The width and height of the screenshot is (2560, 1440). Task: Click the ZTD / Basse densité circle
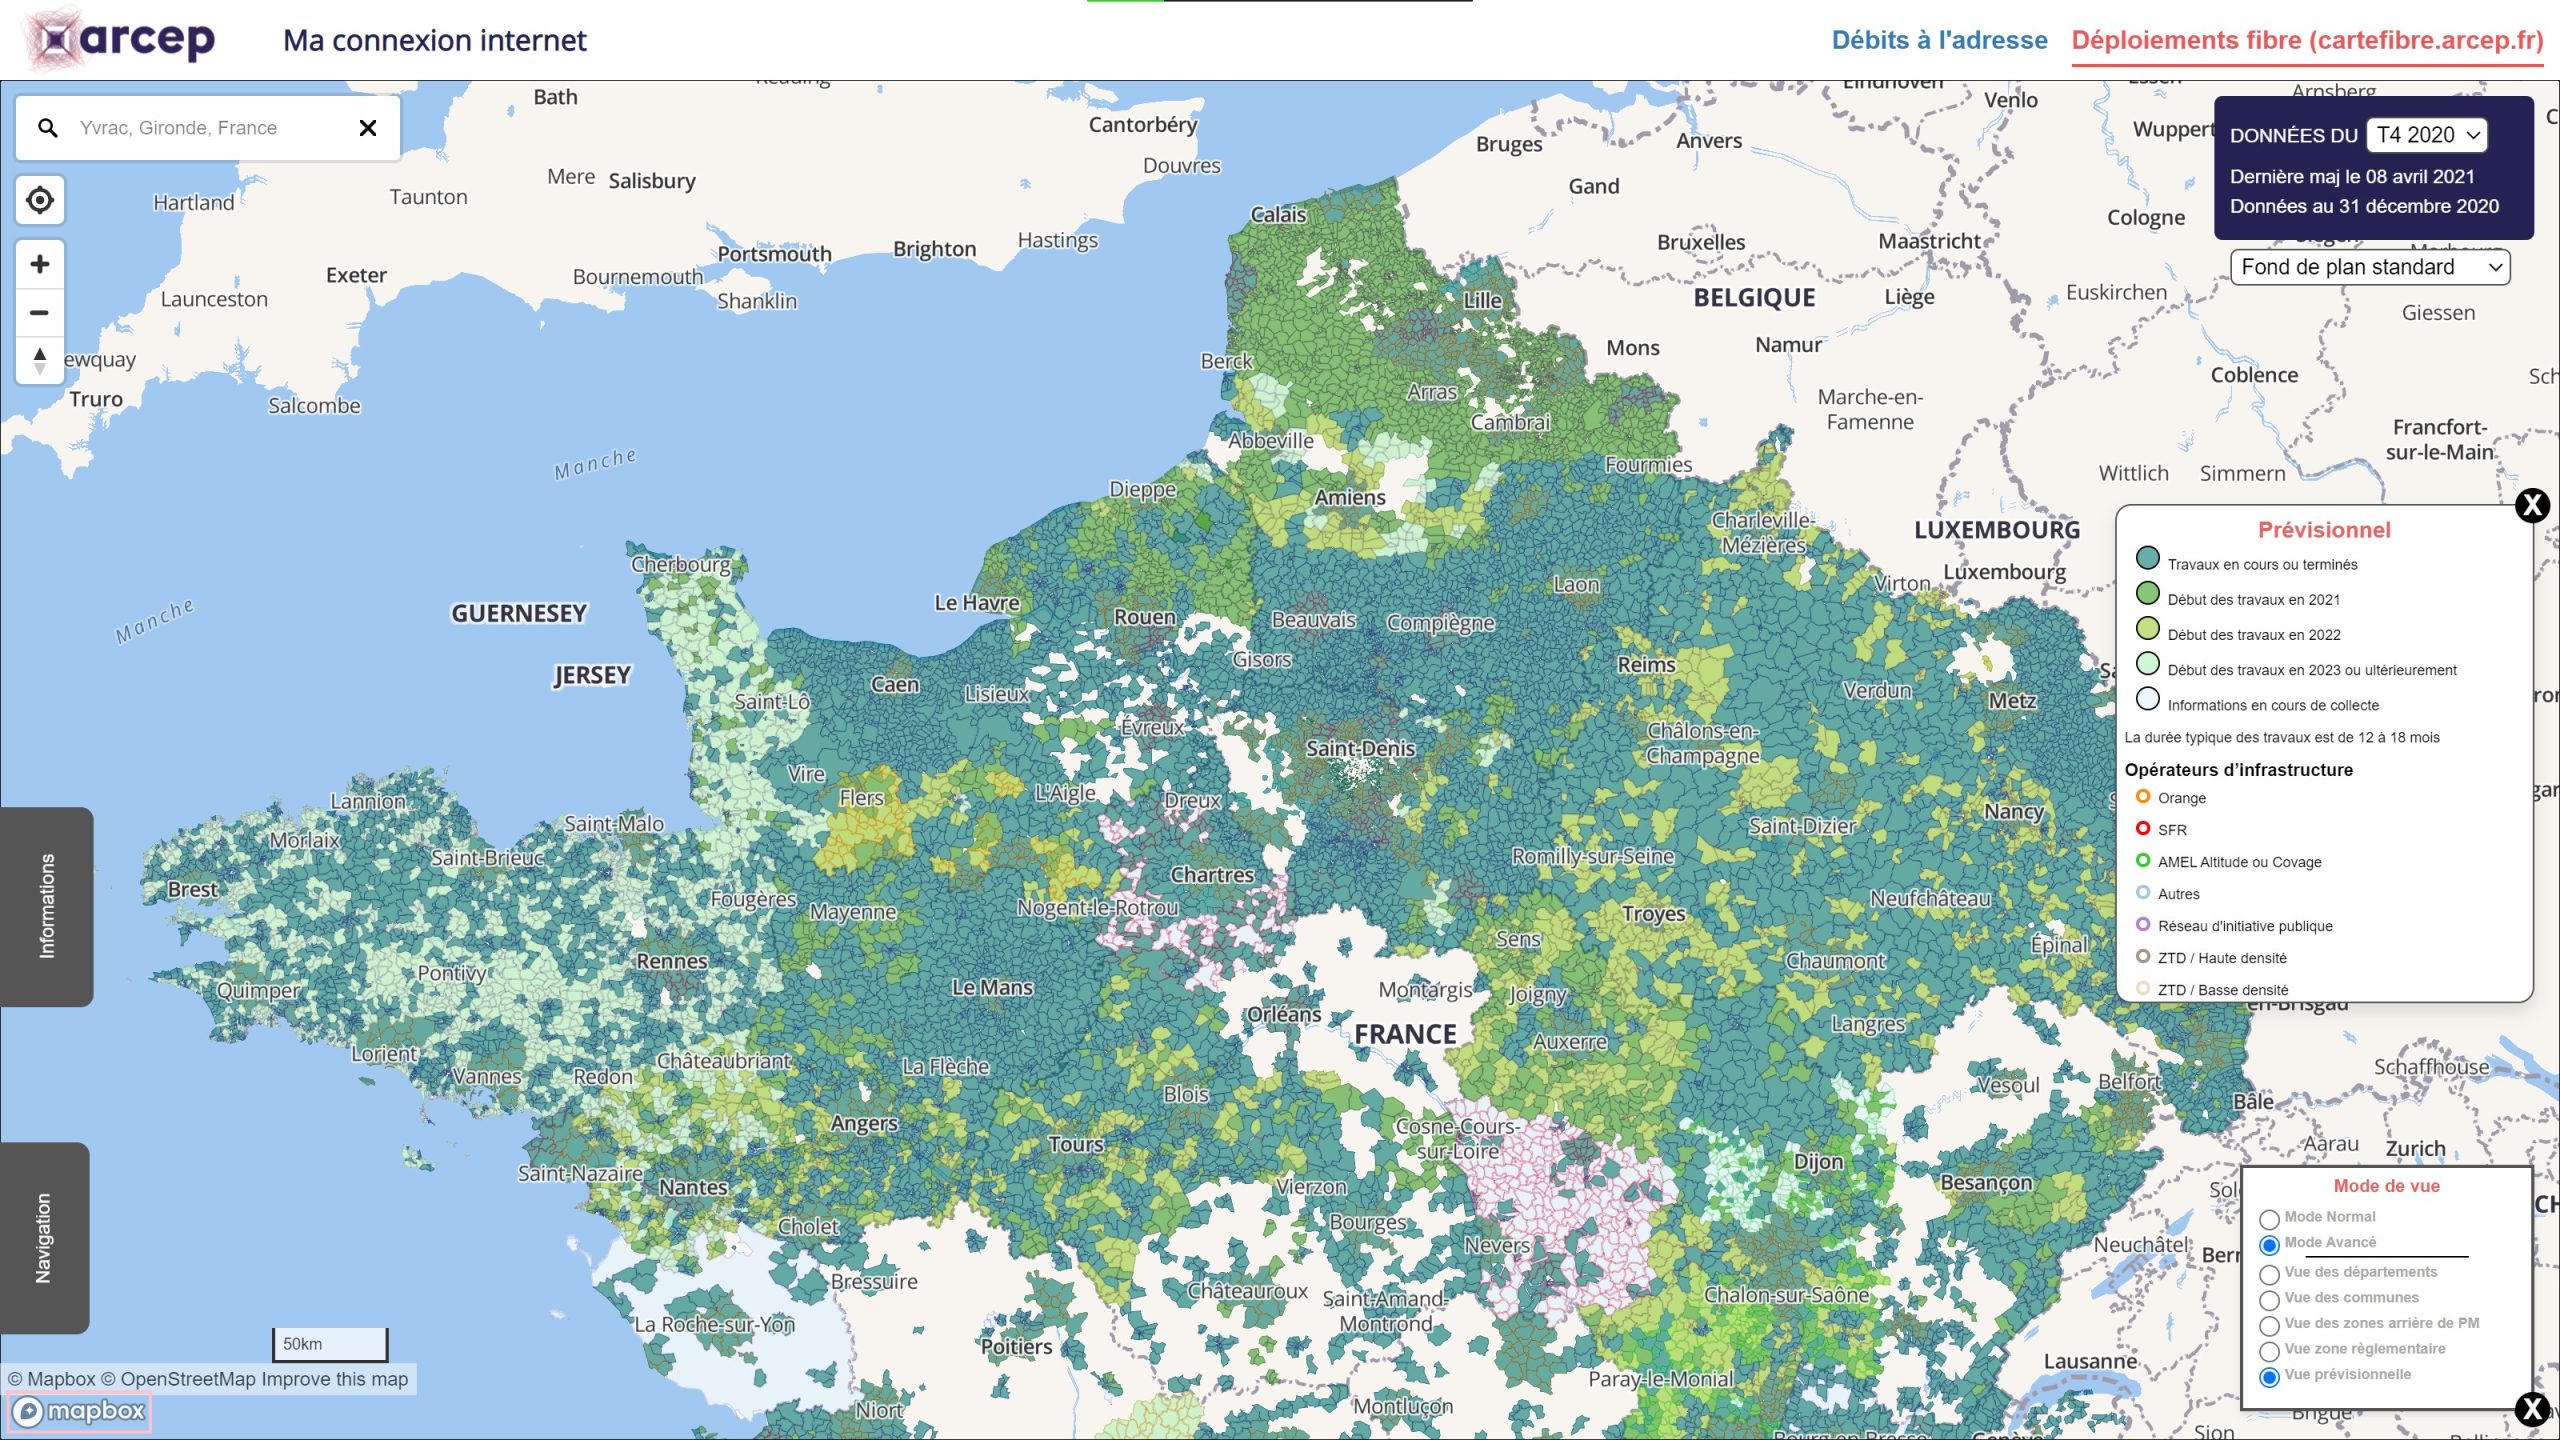tap(2143, 989)
